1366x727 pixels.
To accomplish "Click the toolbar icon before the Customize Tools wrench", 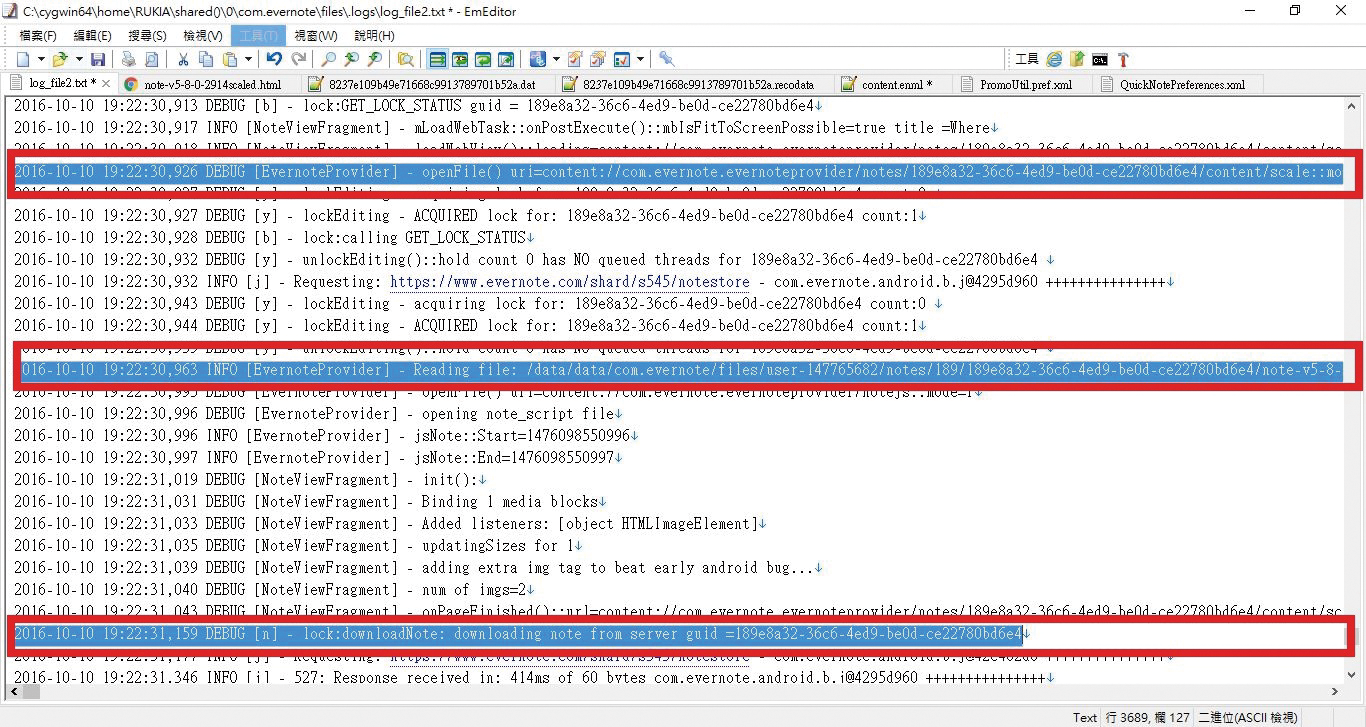I will coord(622,59).
